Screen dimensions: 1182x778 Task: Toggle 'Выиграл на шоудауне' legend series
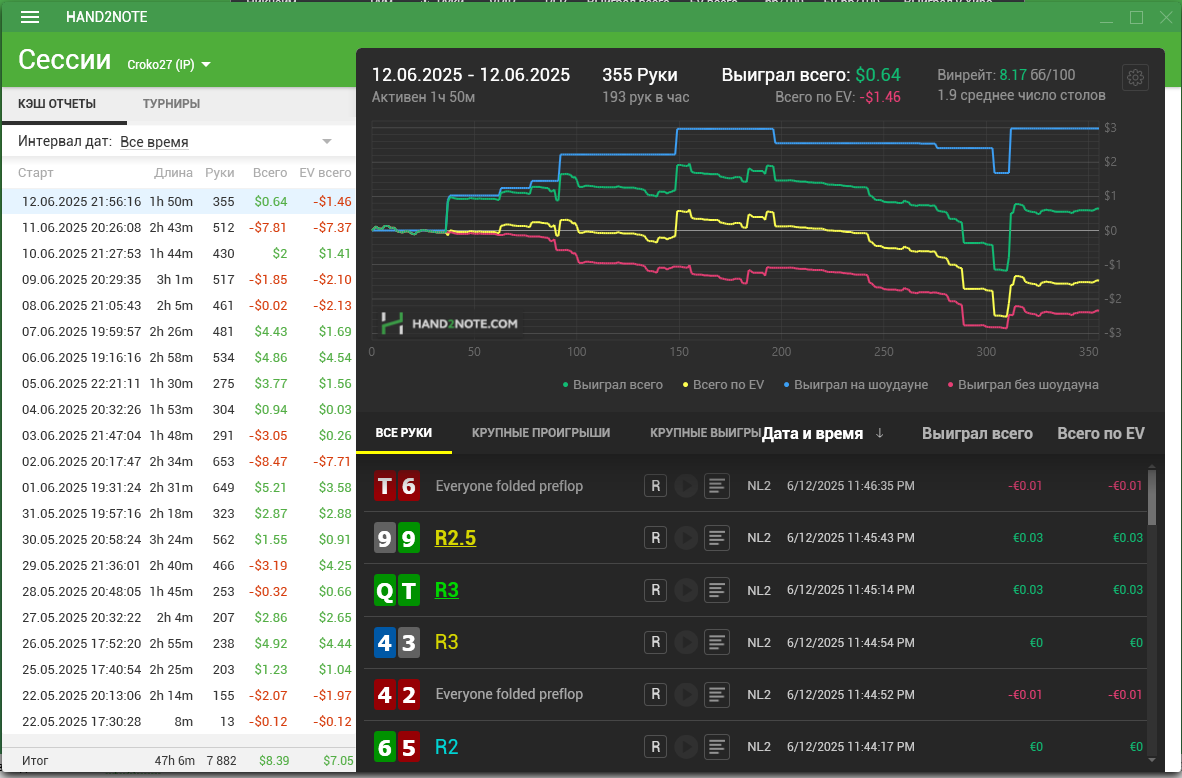pyautogui.click(x=856, y=384)
